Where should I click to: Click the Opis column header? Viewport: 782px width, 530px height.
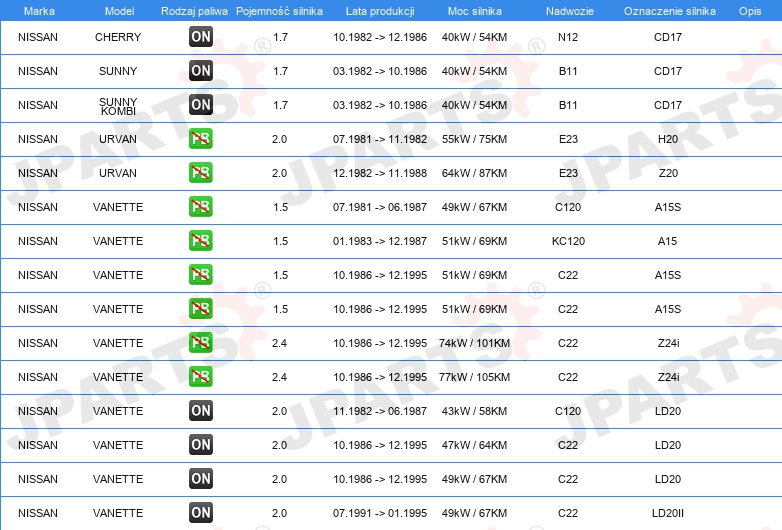coord(750,11)
